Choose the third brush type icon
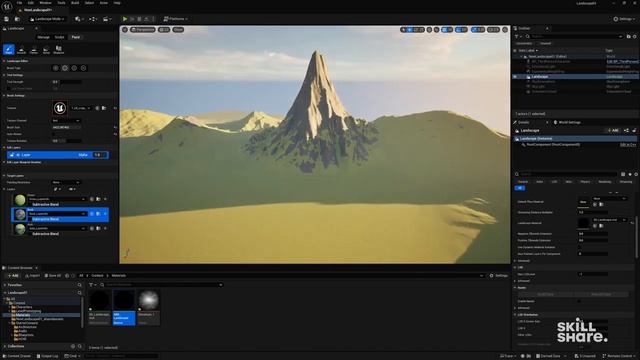Viewport: 640px width, 360px height. pyautogui.click(x=74, y=68)
